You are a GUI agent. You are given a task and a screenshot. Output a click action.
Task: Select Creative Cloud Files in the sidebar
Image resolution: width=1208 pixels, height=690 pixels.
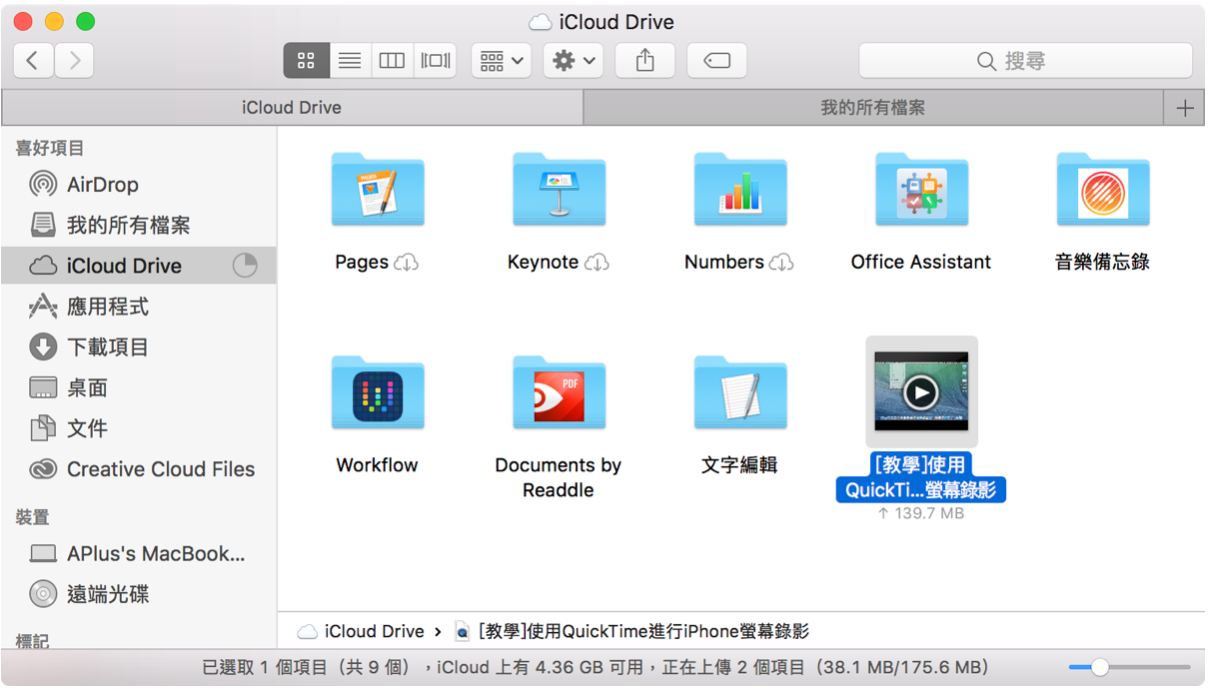(x=138, y=469)
